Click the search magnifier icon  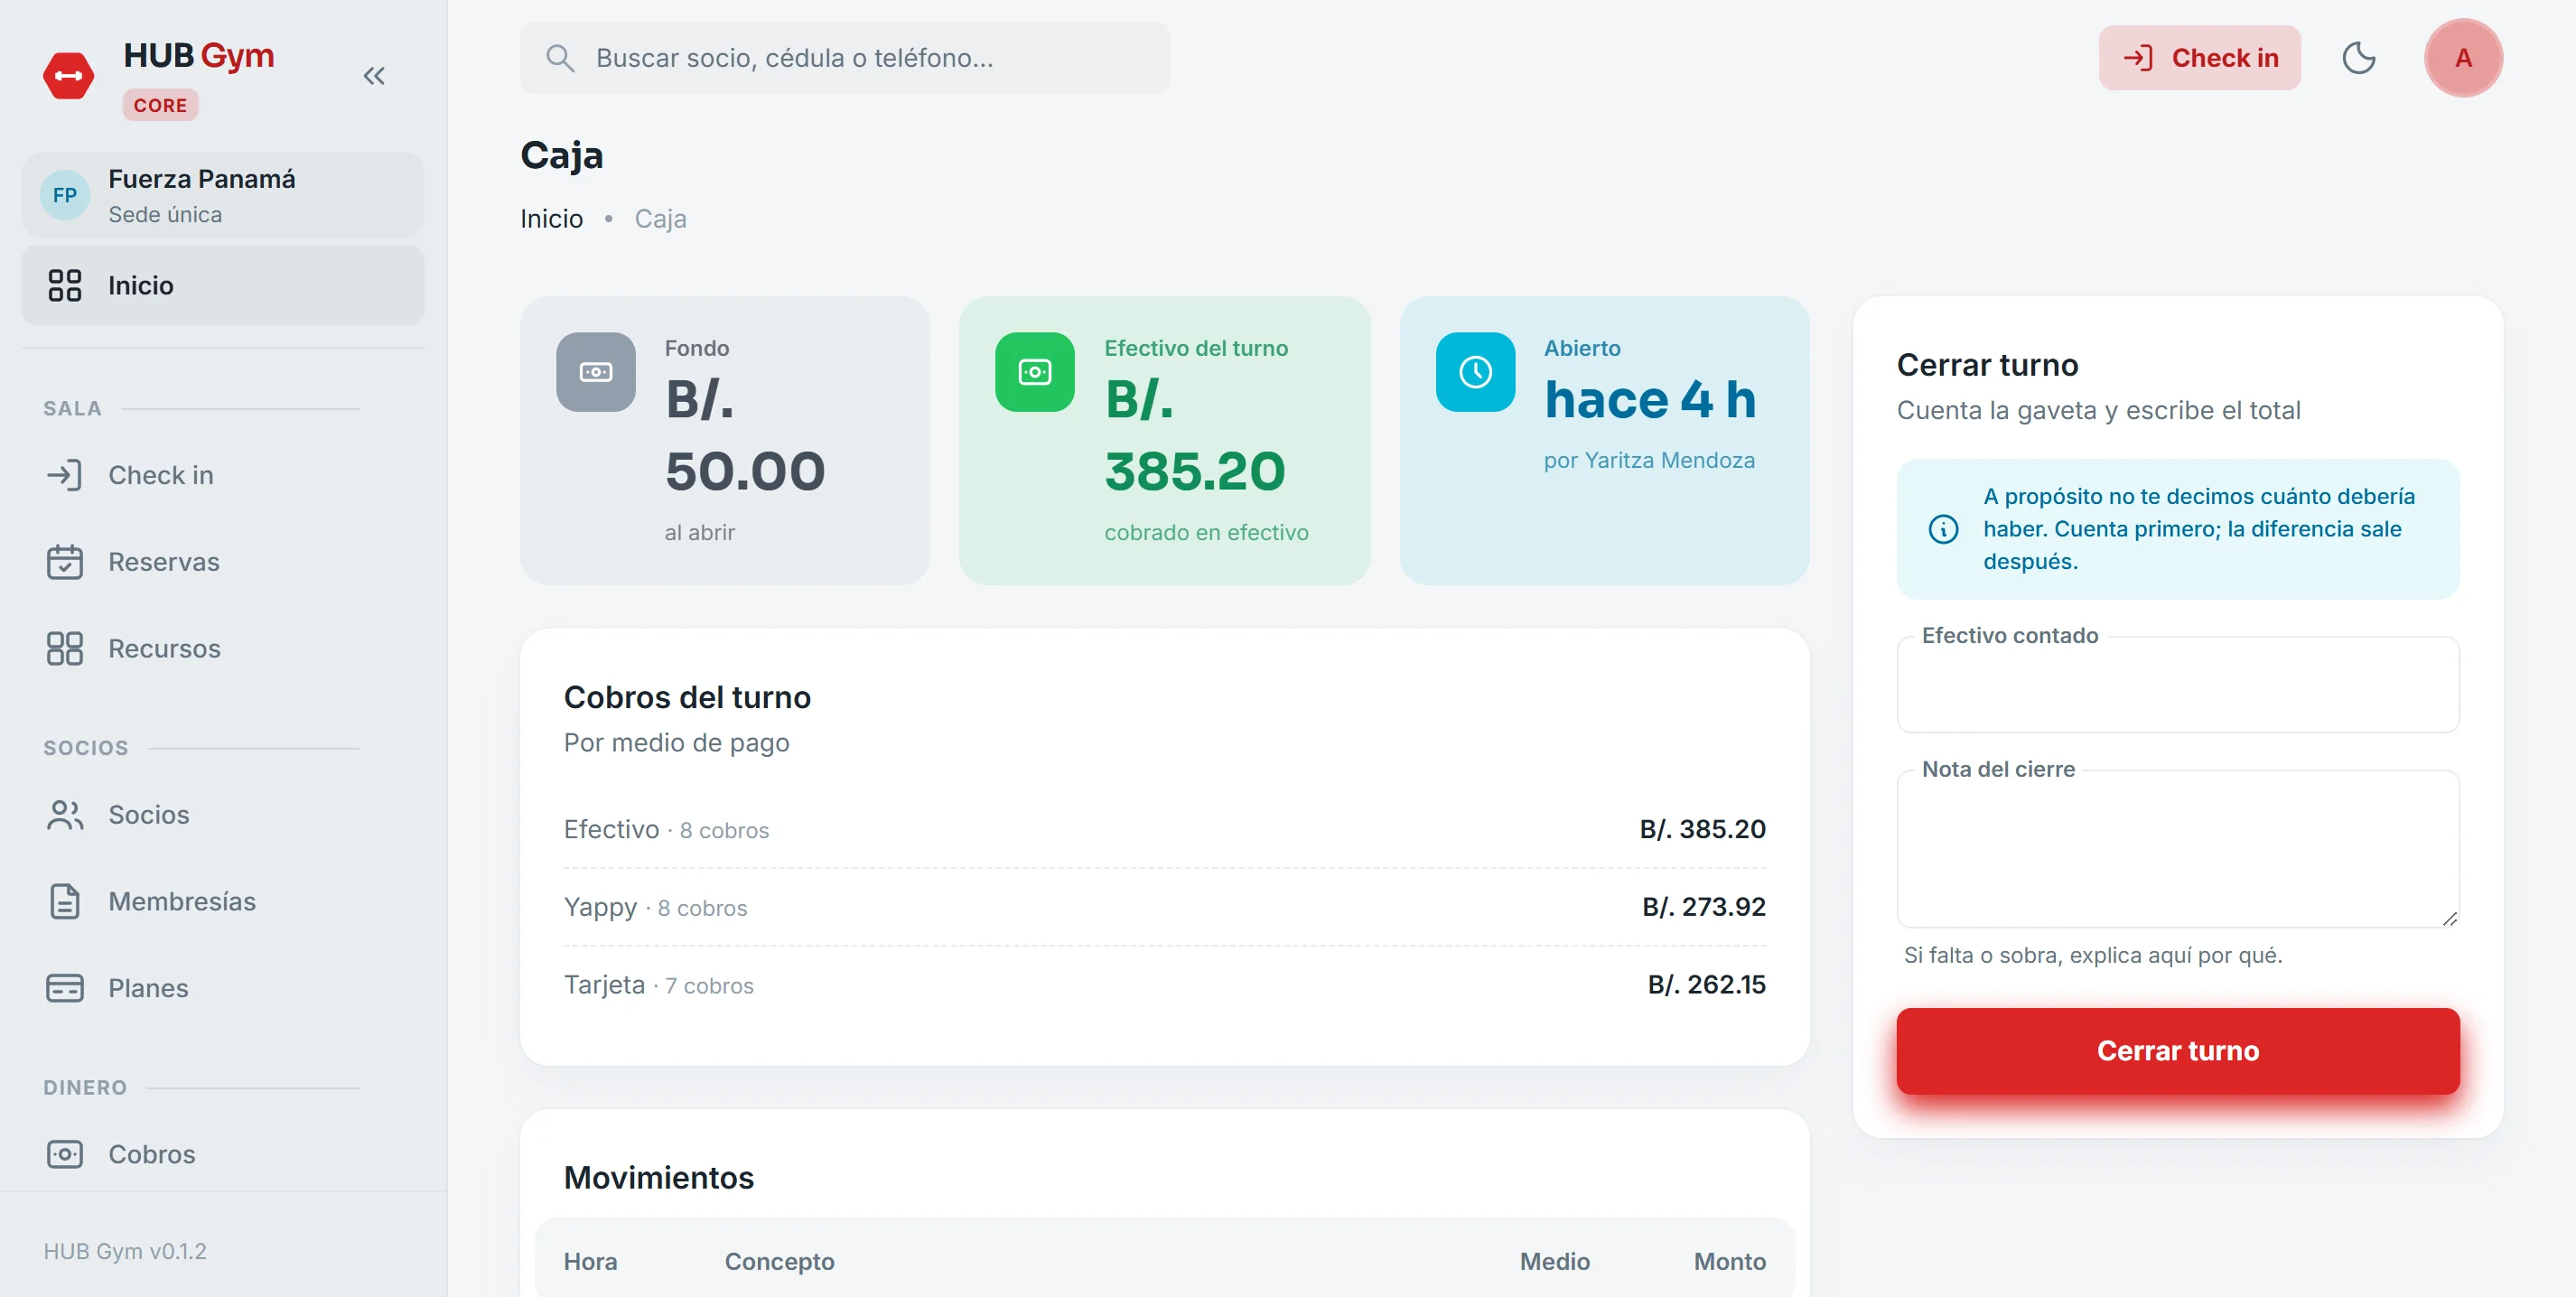pos(560,58)
